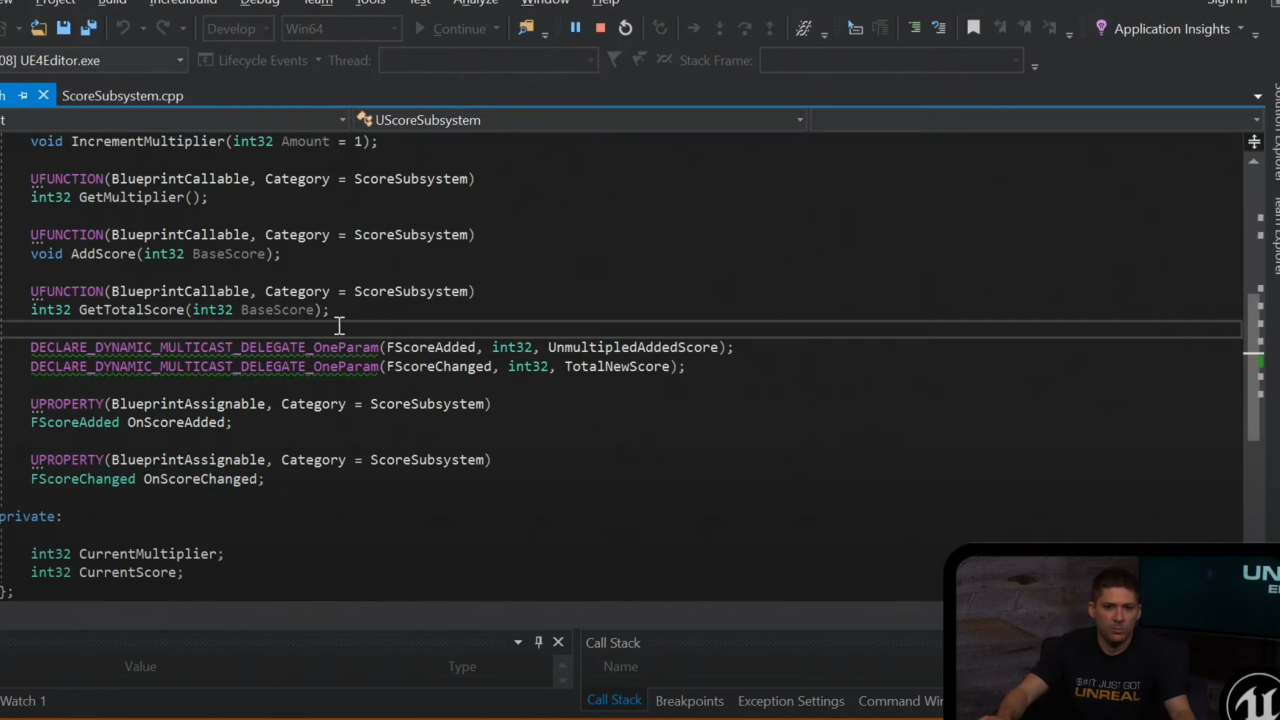
Task: Click the Break All pause icon
Action: click(x=576, y=28)
